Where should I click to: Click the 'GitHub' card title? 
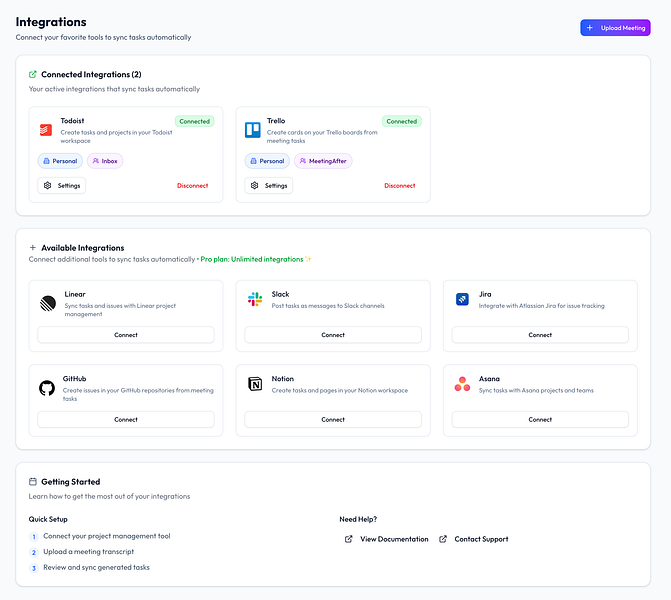[x=74, y=379]
